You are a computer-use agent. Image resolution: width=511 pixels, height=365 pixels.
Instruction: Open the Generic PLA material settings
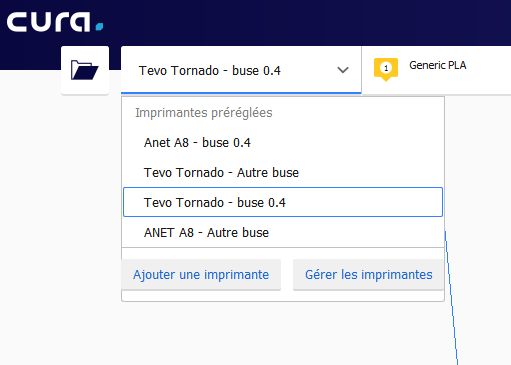click(x=437, y=65)
